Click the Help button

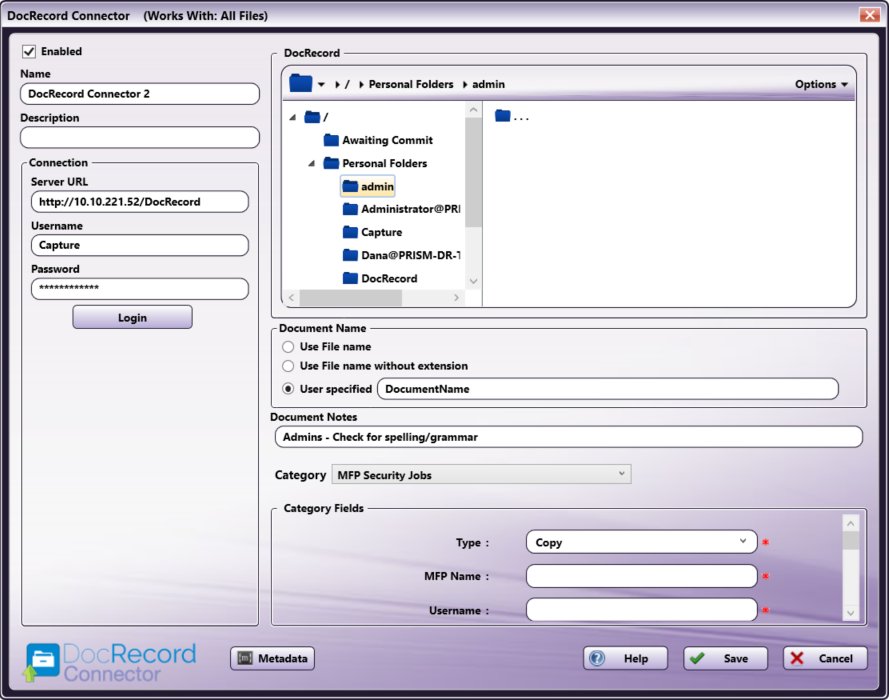625,658
